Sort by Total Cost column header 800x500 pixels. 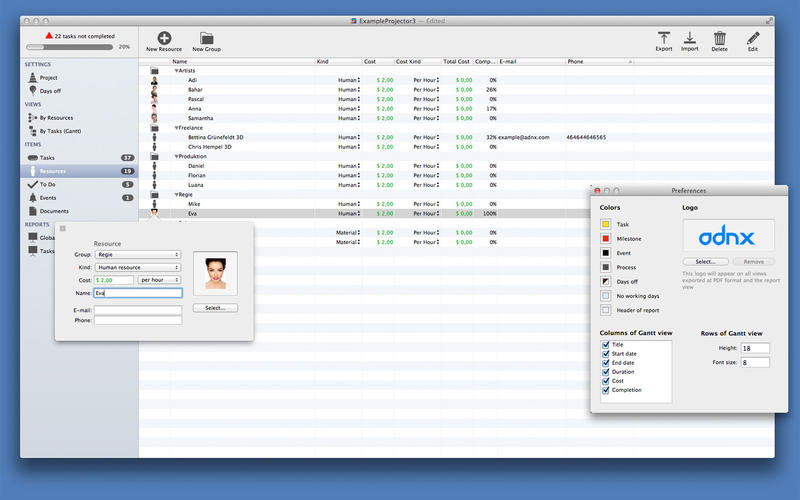[457, 62]
